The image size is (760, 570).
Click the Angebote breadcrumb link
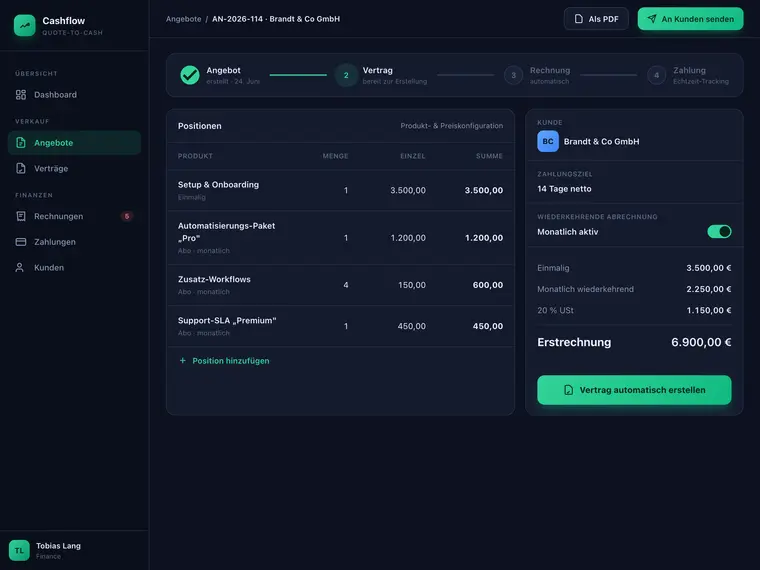pyautogui.click(x=183, y=19)
